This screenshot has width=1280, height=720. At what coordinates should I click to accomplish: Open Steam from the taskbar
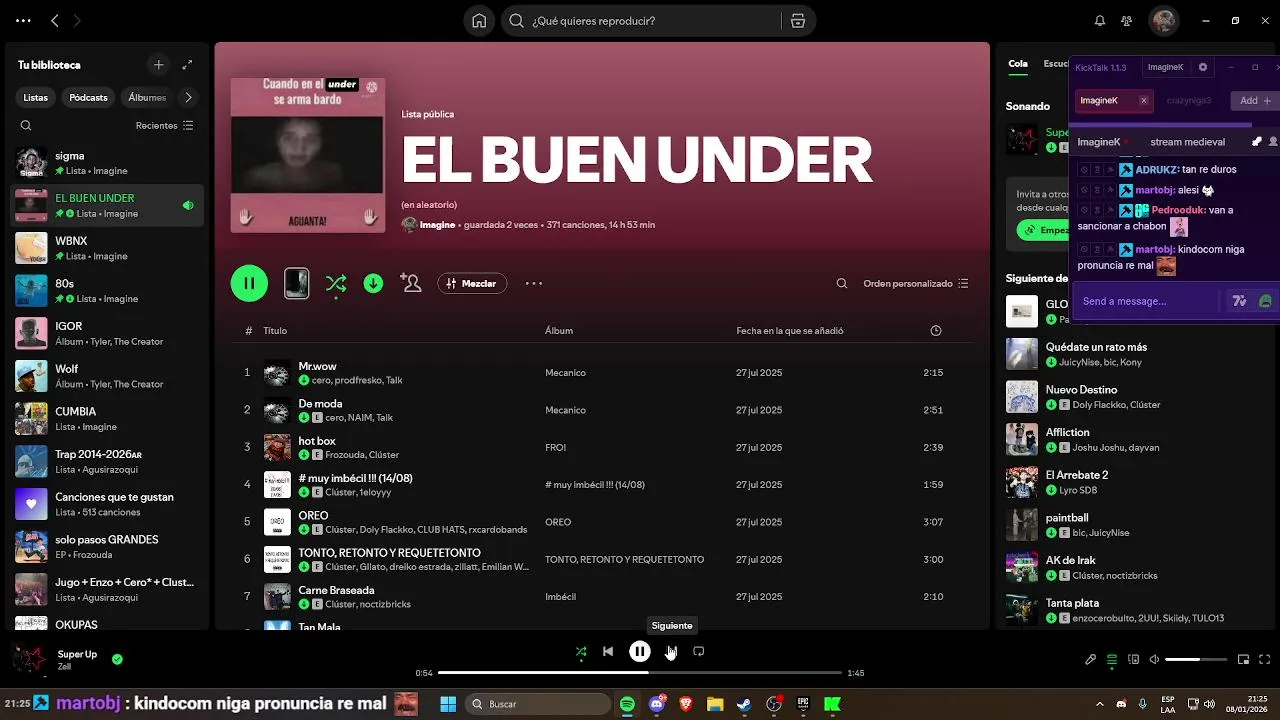(x=744, y=704)
